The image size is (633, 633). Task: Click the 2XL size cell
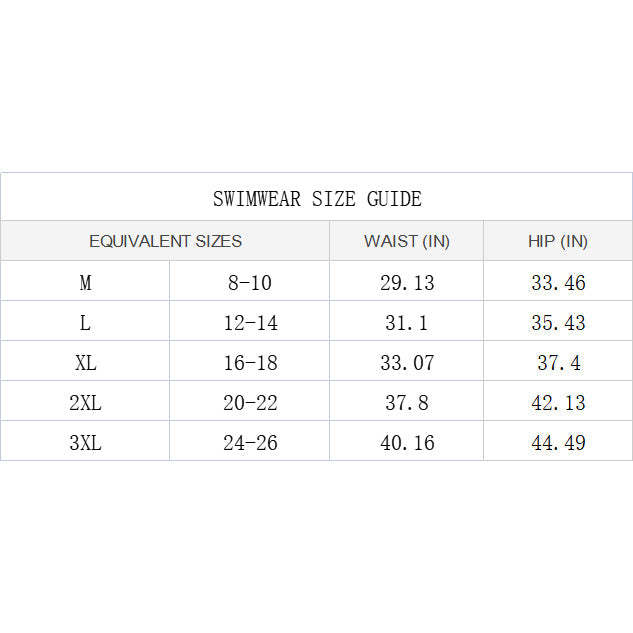coord(86,403)
